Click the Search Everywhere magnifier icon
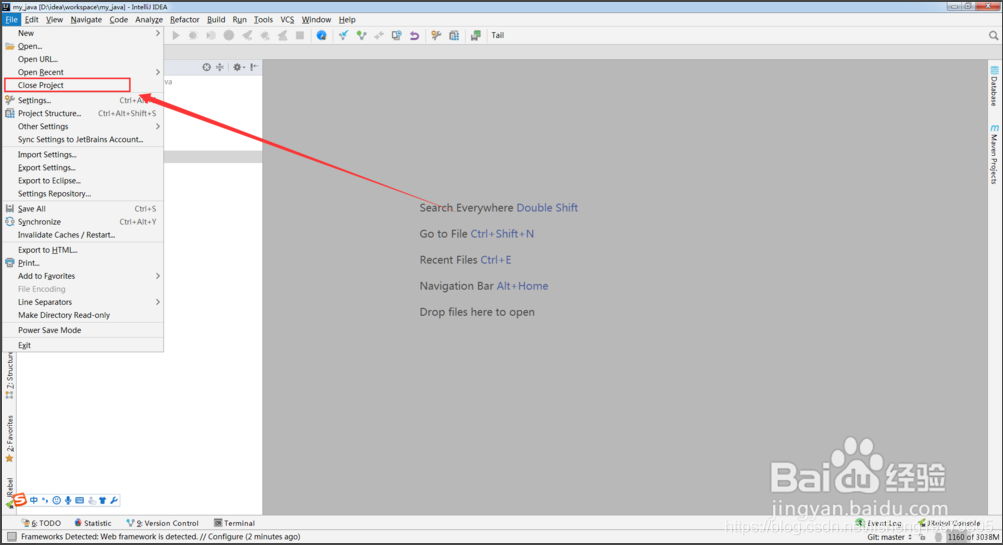The image size is (1003, 545). 993,35
